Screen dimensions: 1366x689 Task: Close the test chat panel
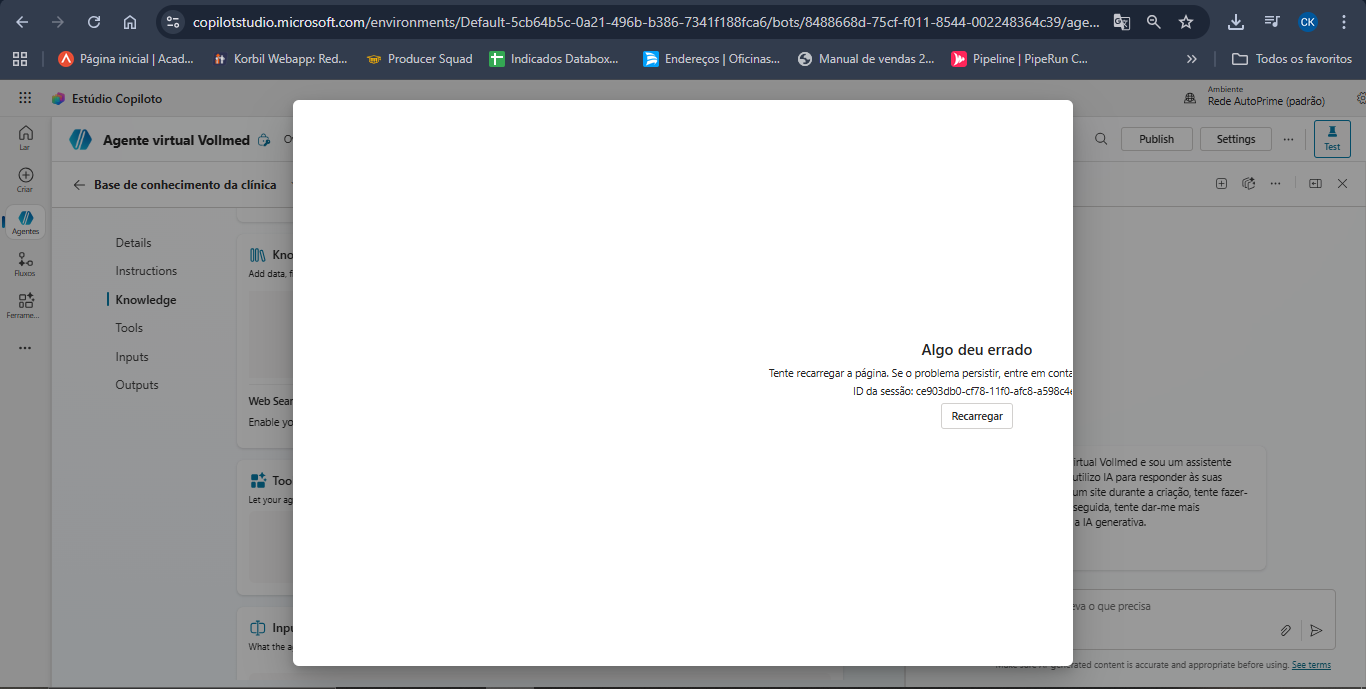(x=1342, y=184)
